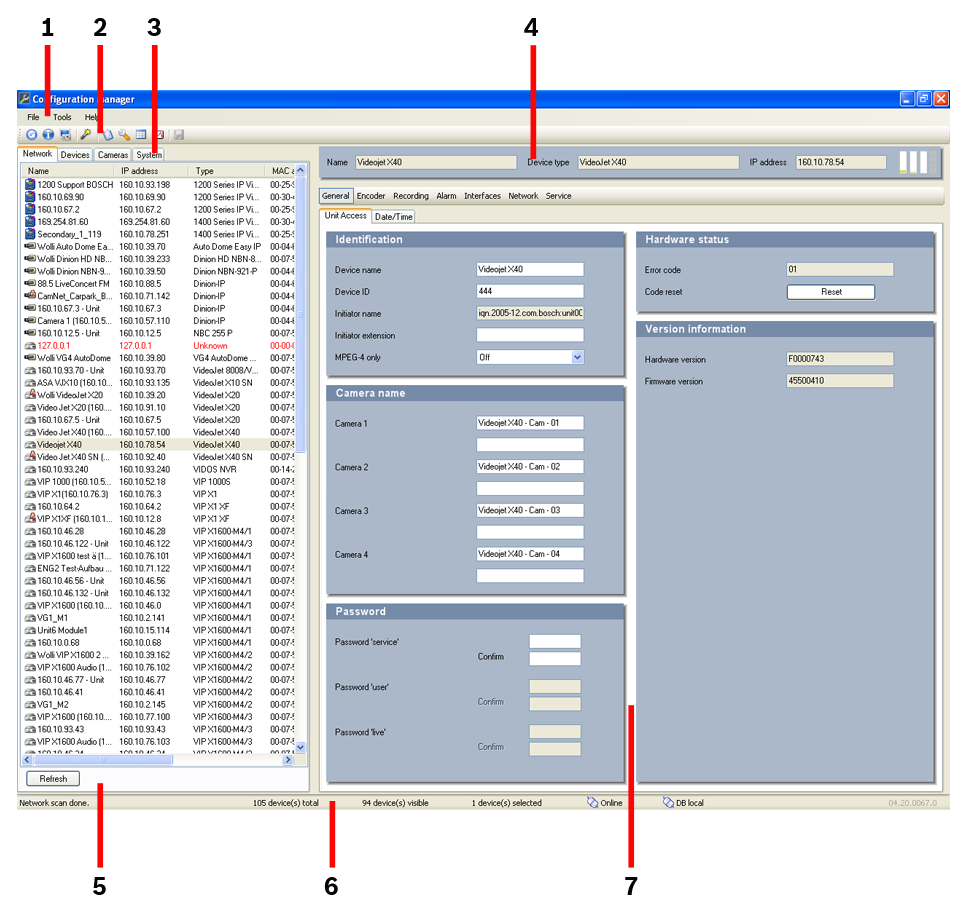Click the Reset error code button

click(831, 292)
